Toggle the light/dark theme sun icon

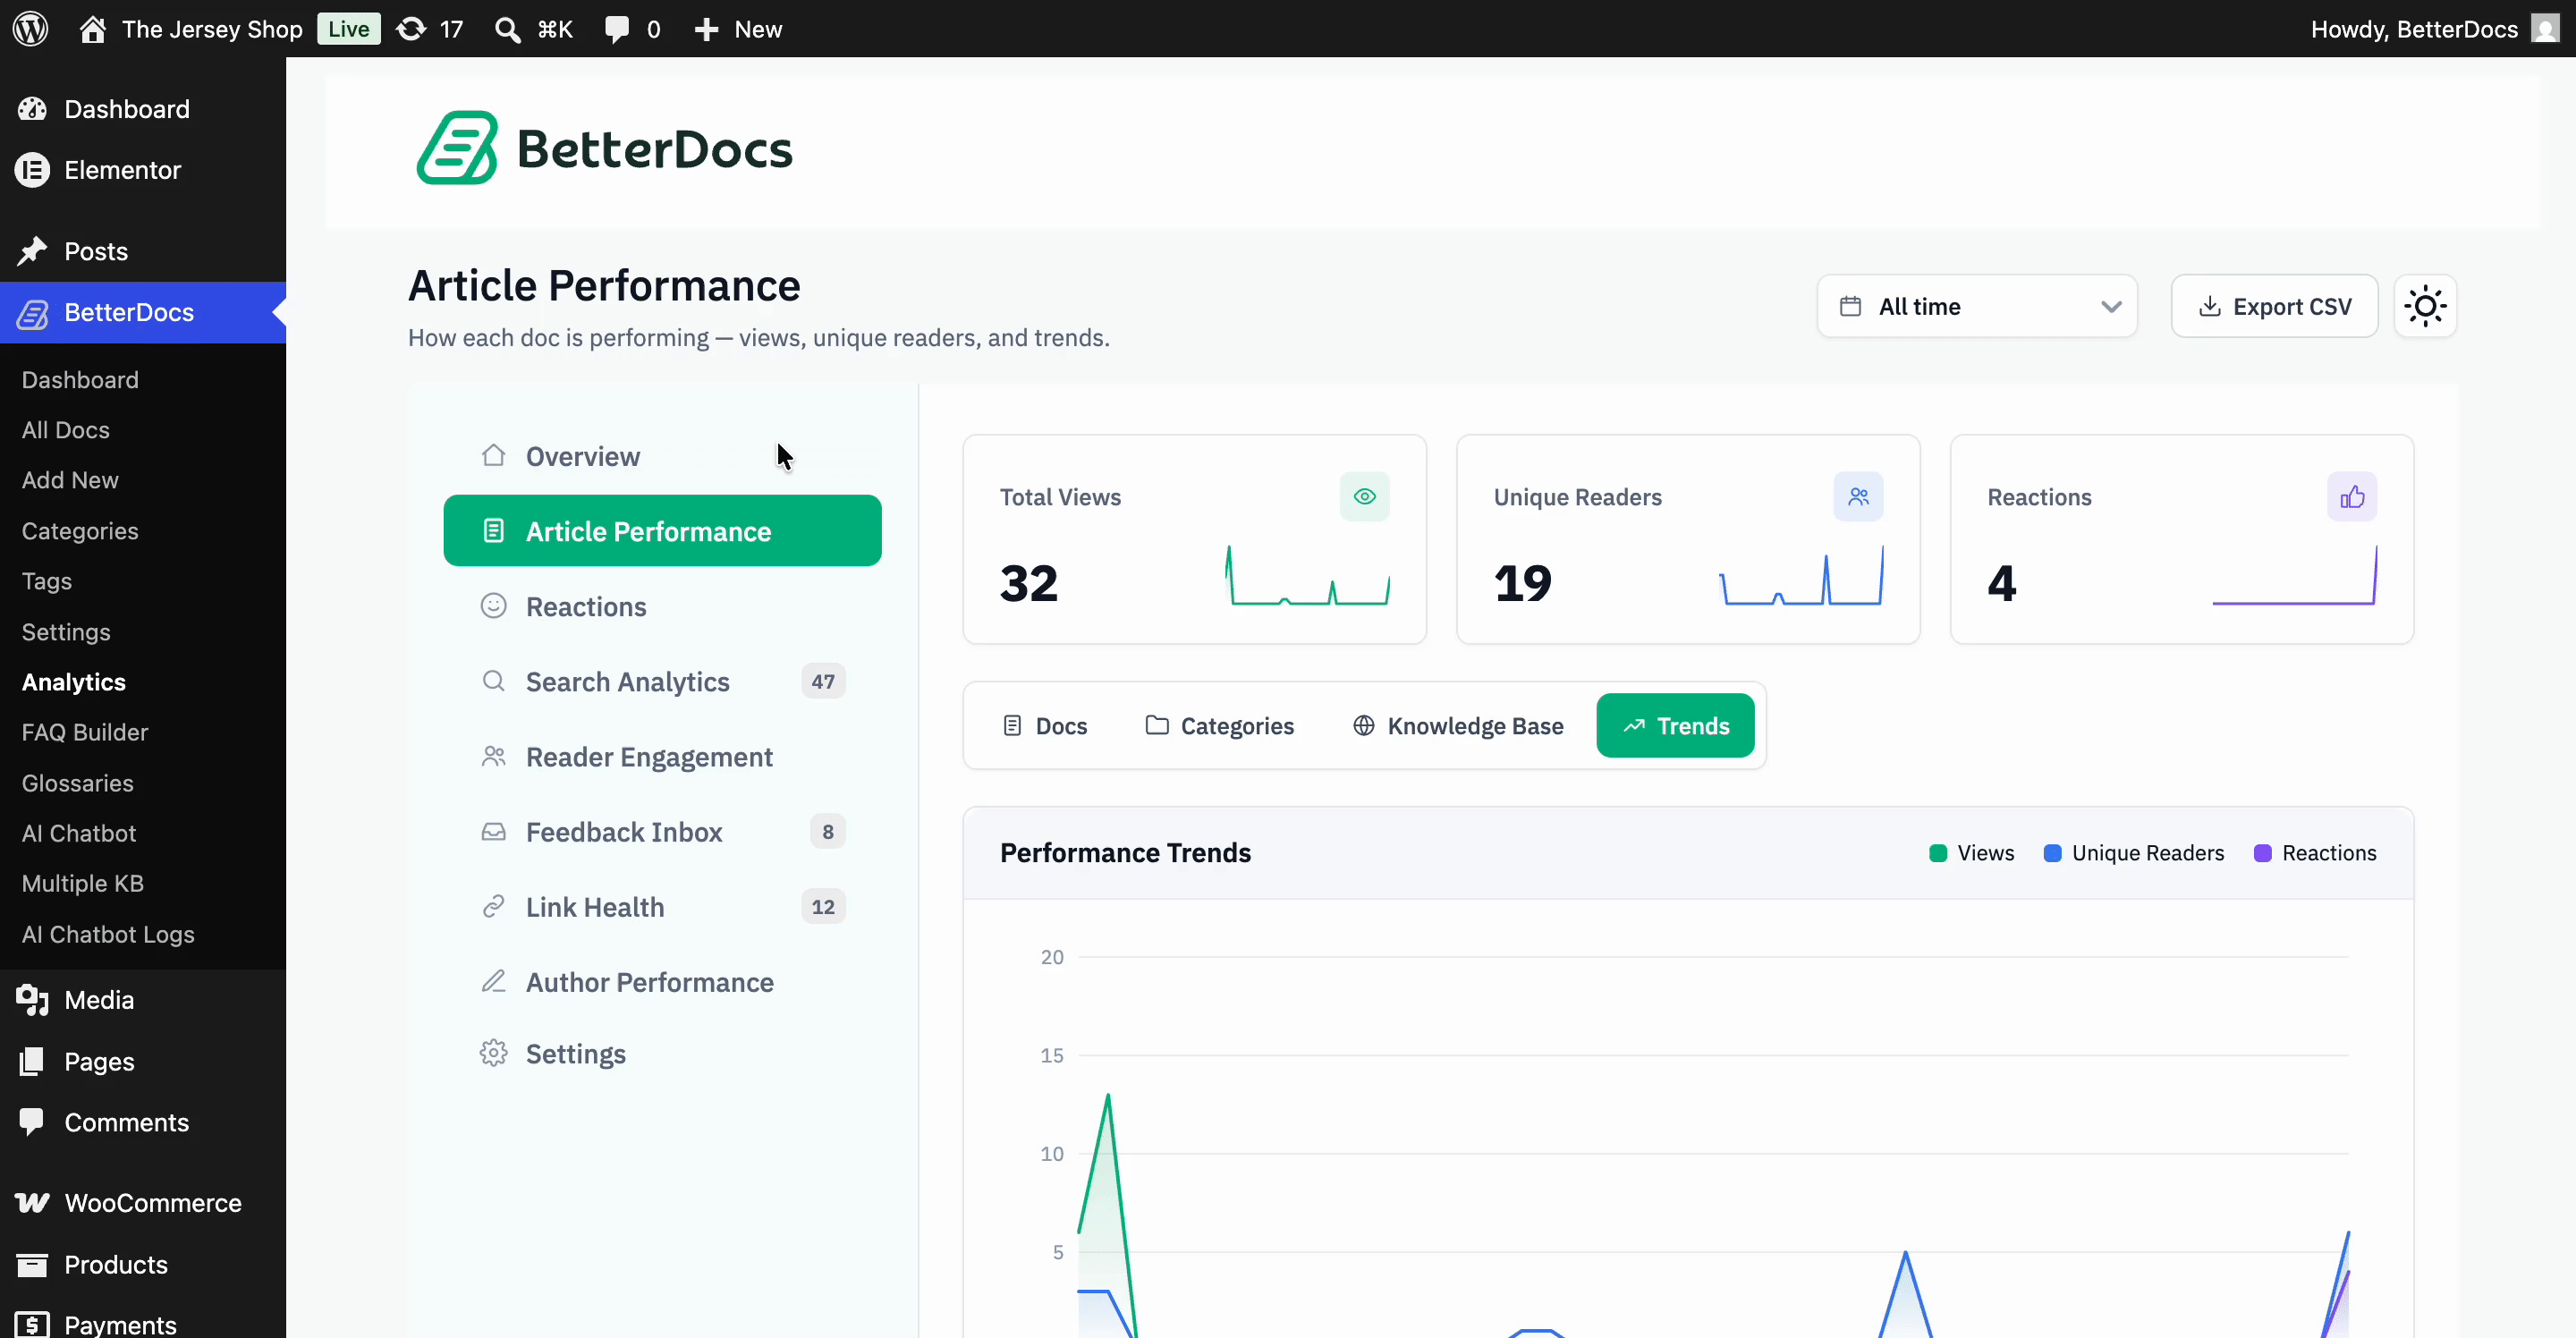coord(2425,306)
